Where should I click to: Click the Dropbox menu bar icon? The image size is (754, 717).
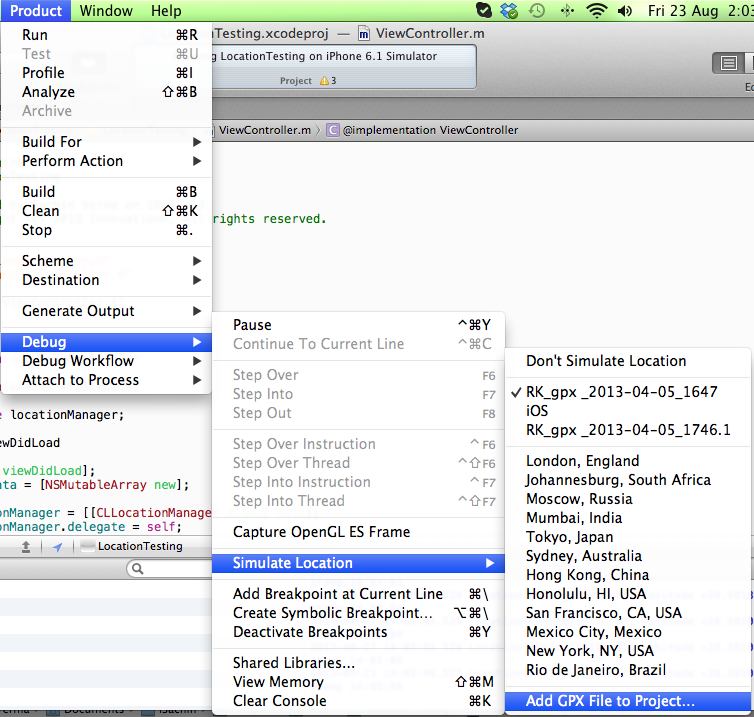[x=511, y=11]
